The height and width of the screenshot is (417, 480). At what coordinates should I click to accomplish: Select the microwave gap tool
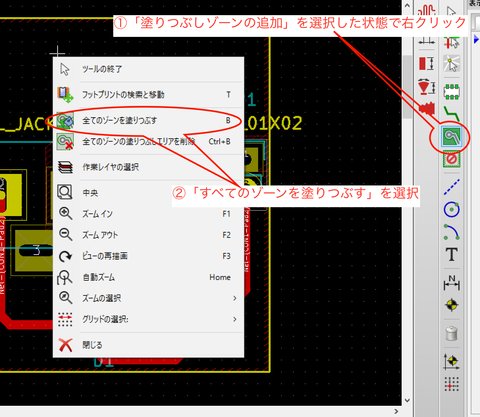tap(427, 41)
